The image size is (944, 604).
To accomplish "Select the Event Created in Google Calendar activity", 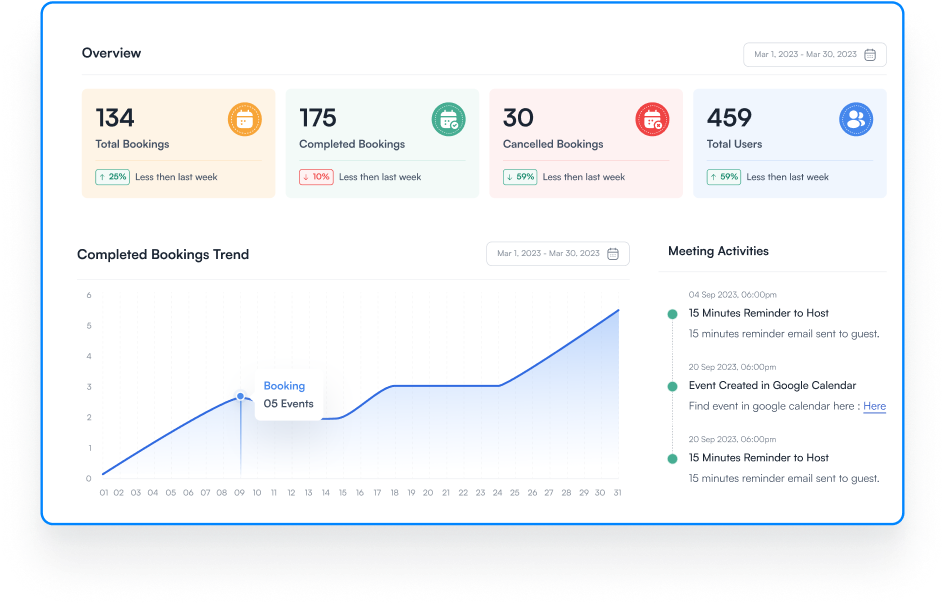I will point(772,386).
